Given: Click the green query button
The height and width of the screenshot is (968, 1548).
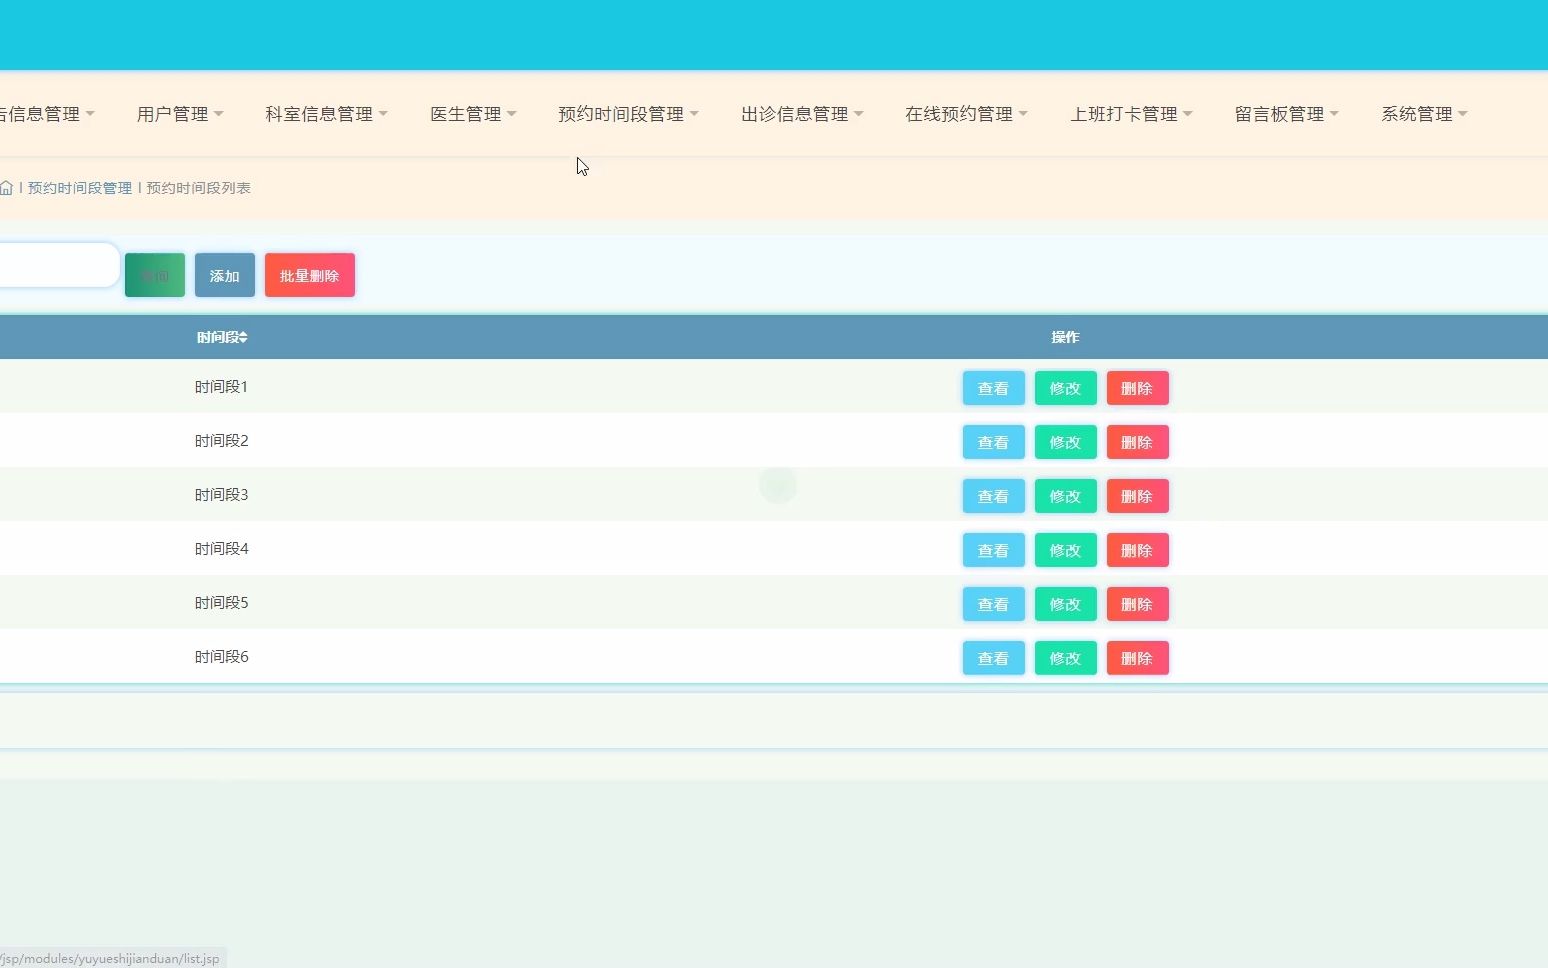Looking at the screenshot, I should (x=155, y=275).
